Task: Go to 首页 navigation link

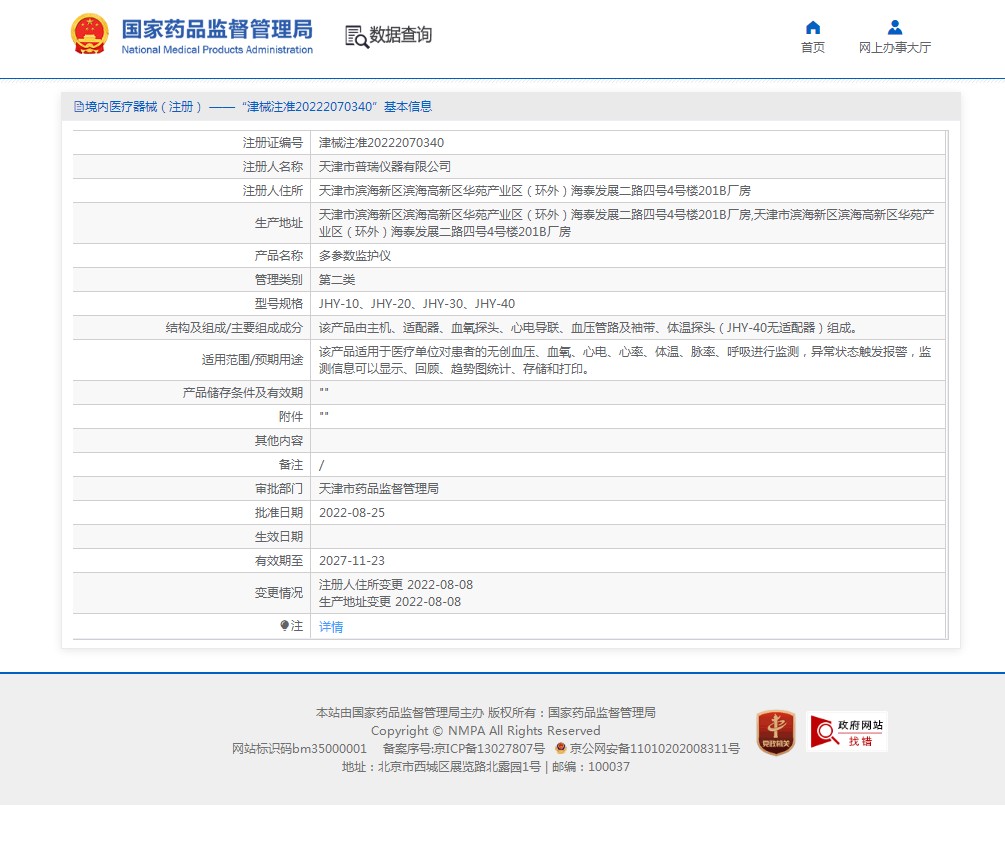Action: coord(813,47)
